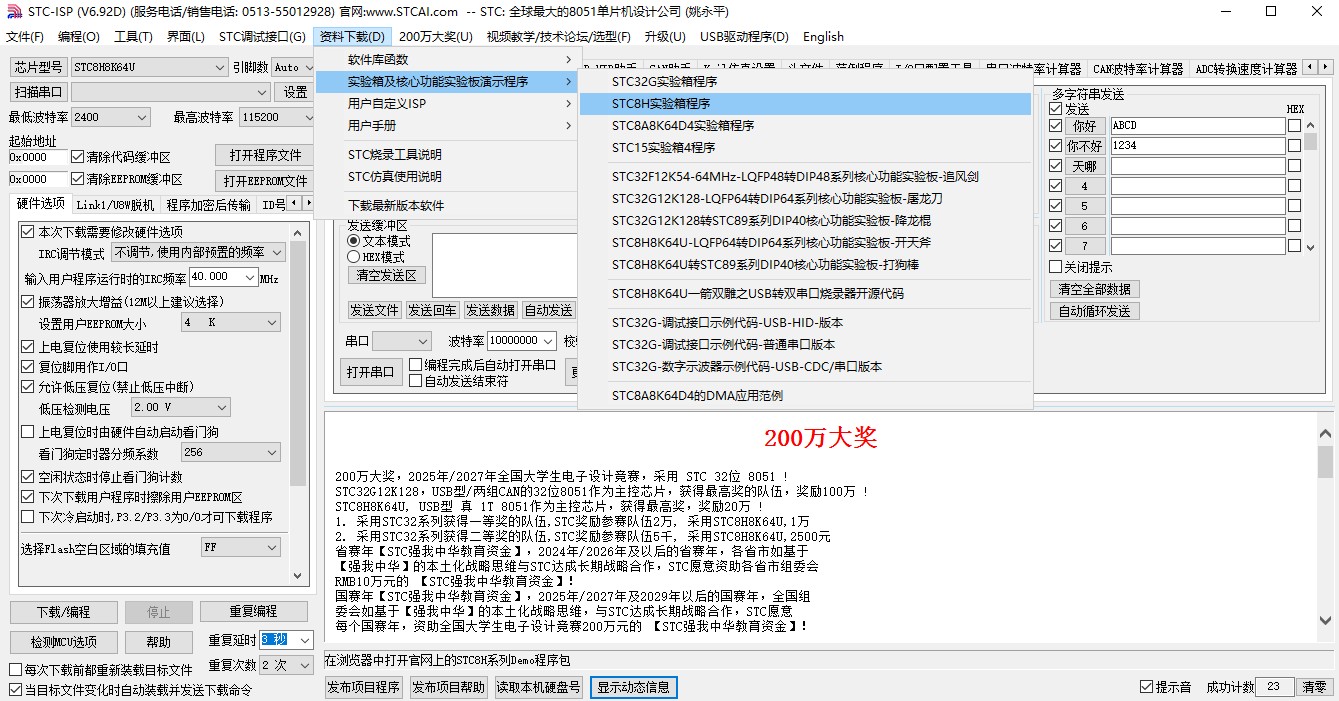Viewport: 1339px width, 701px height.
Task: Click the ABCD multi-string input field
Action: 1197,126
